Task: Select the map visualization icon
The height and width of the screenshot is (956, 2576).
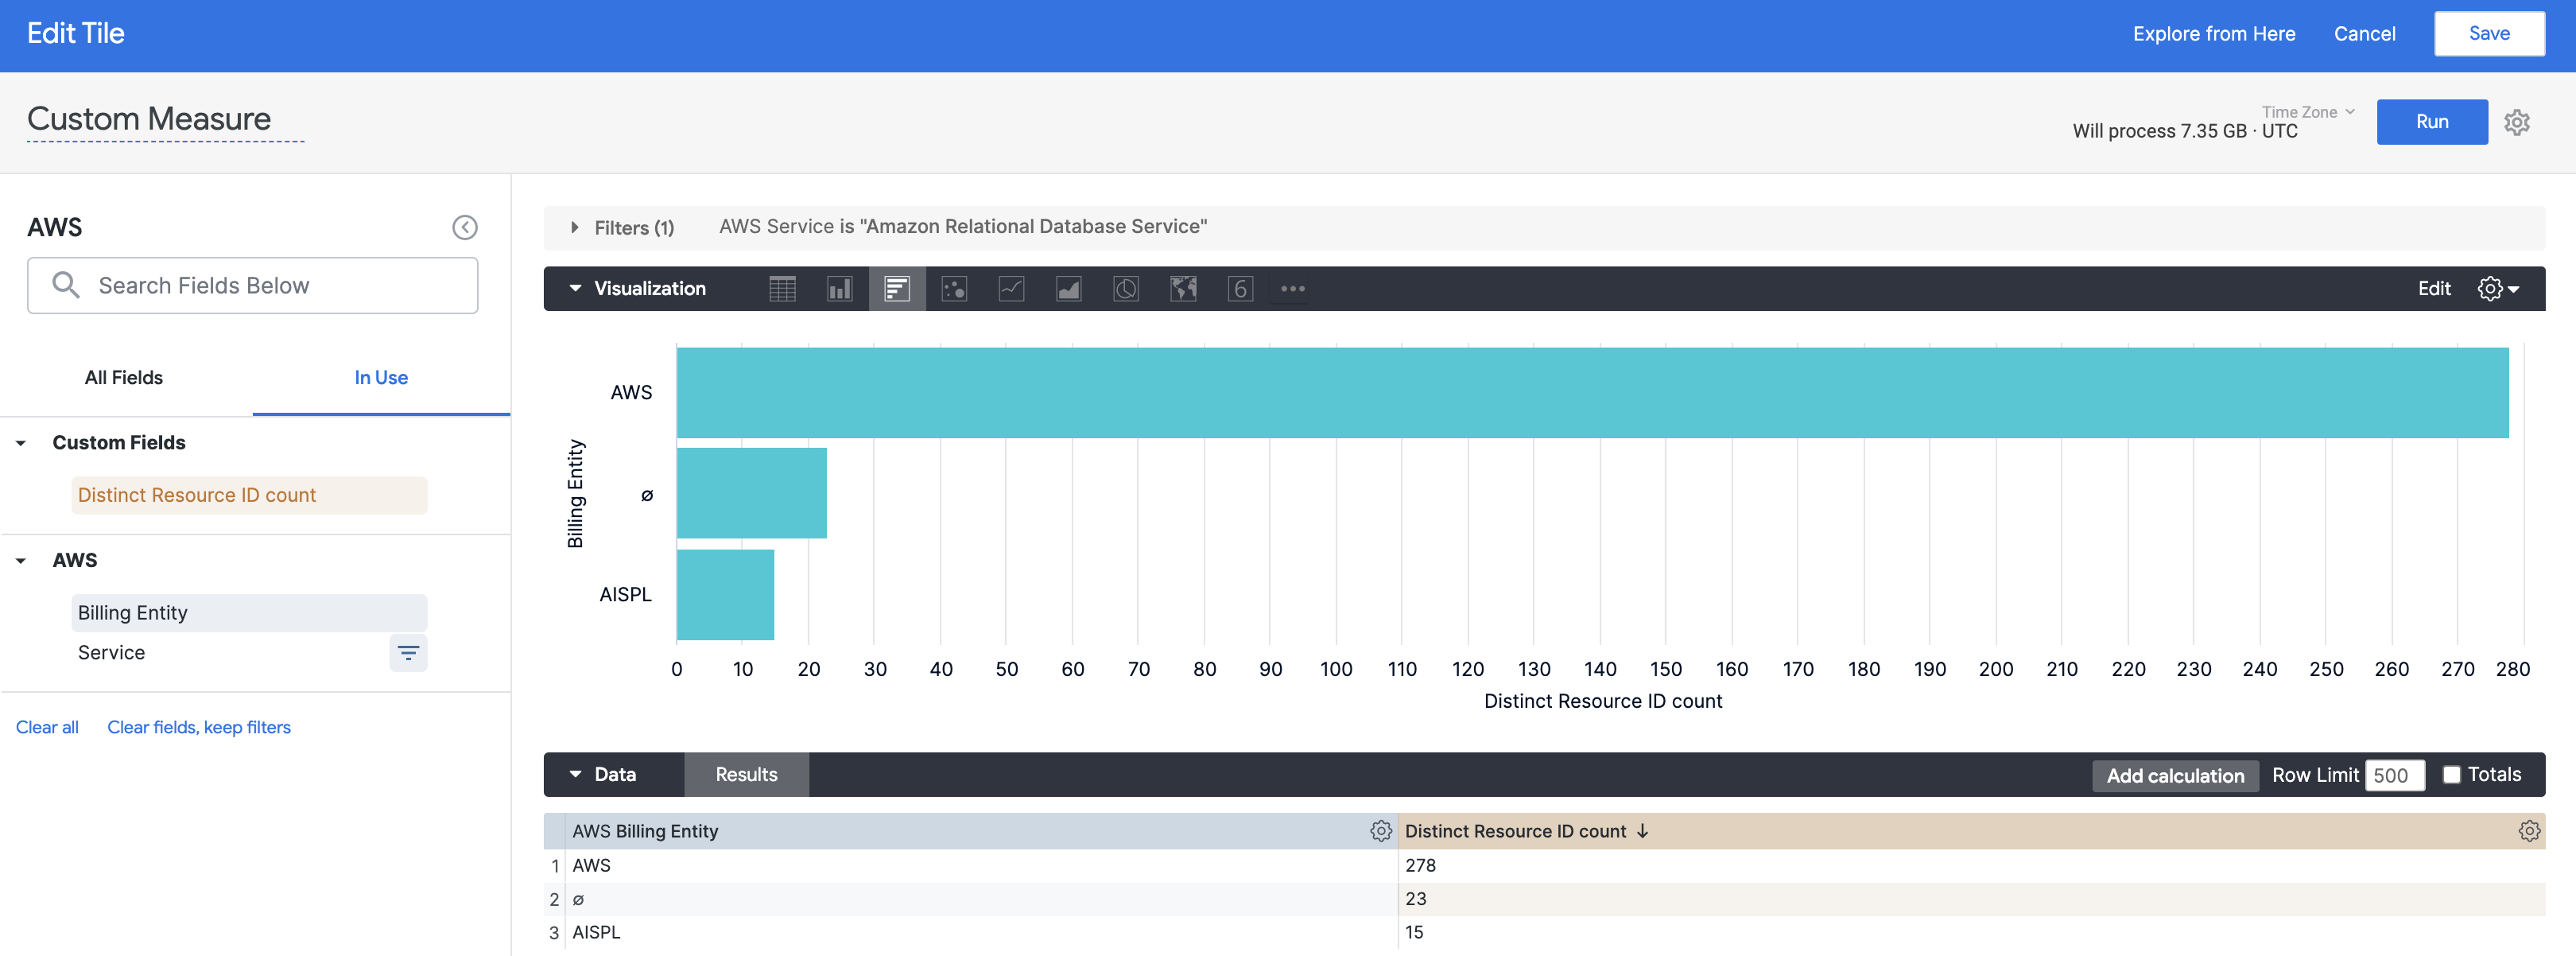Action: click(x=1183, y=289)
